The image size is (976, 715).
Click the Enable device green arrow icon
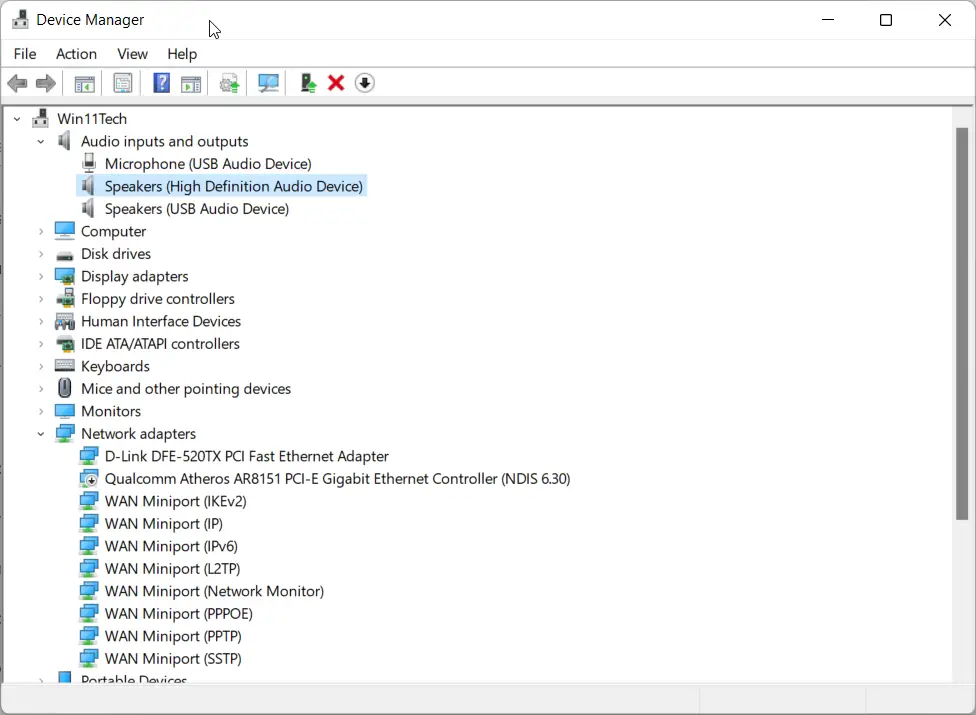(x=307, y=83)
